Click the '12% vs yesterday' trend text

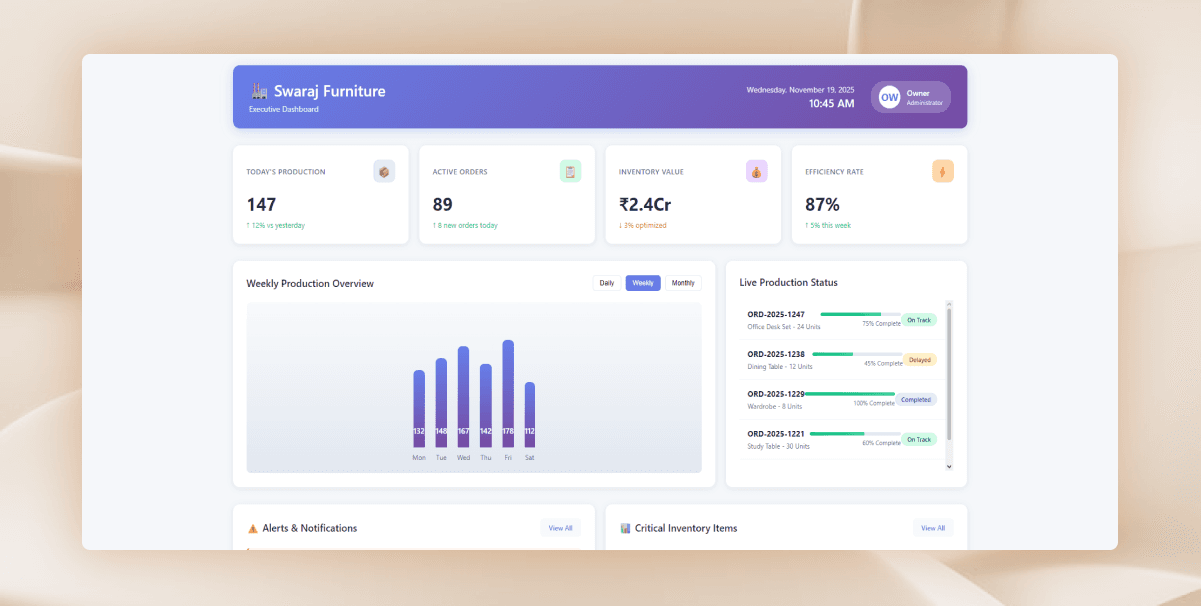click(x=276, y=225)
